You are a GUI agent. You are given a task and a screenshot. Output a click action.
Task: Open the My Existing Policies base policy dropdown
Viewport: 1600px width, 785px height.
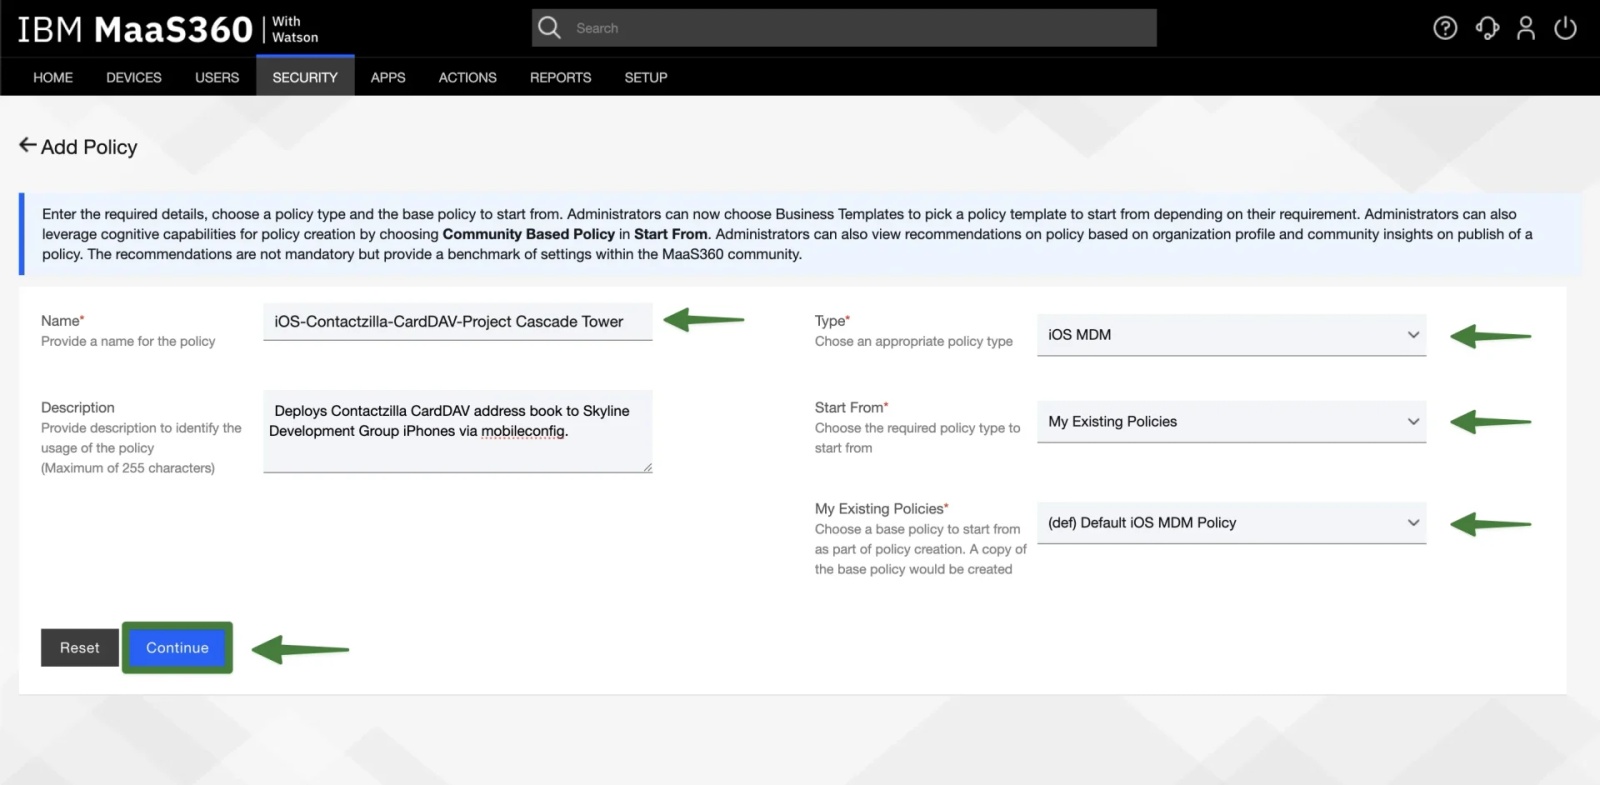[1231, 523]
